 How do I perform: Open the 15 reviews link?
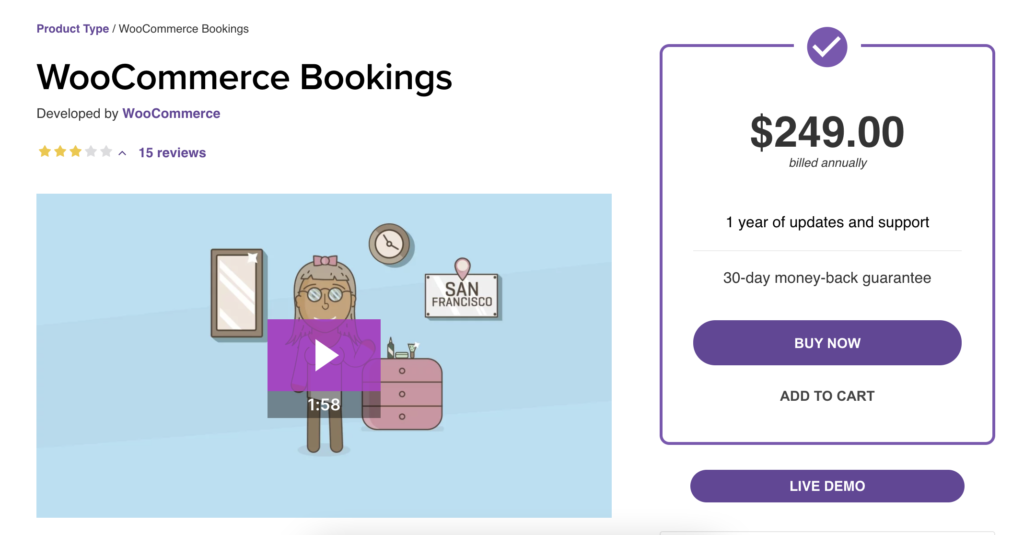click(172, 153)
